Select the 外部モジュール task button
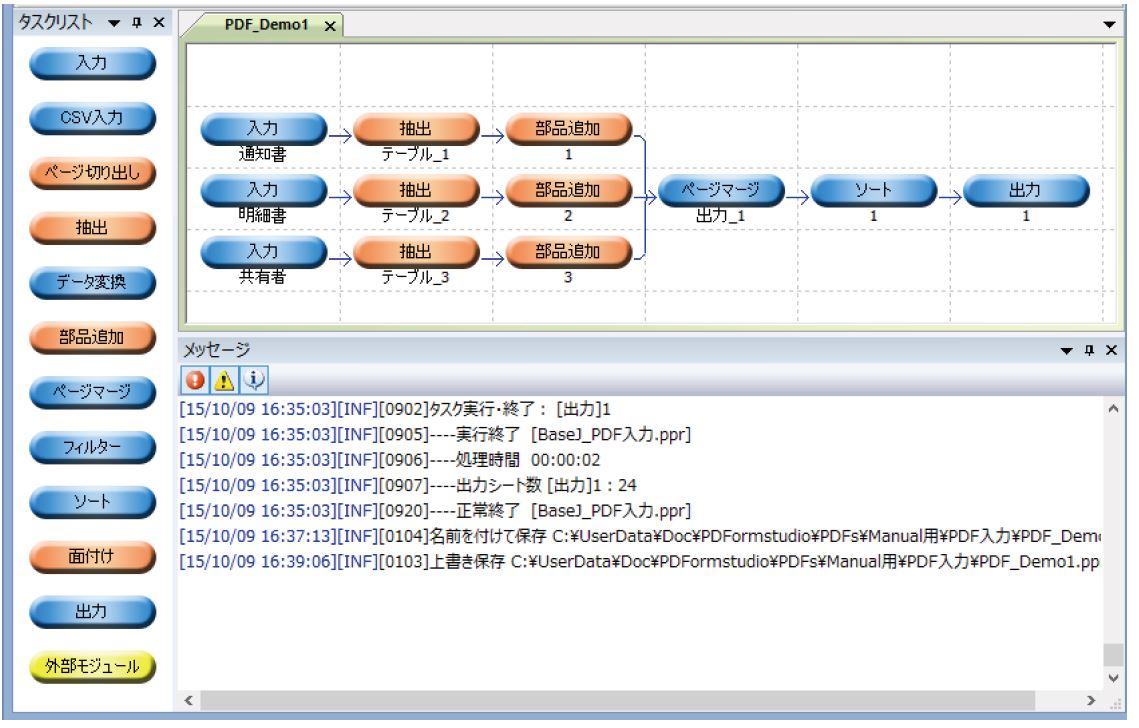The height and width of the screenshot is (728, 1139). 92,664
